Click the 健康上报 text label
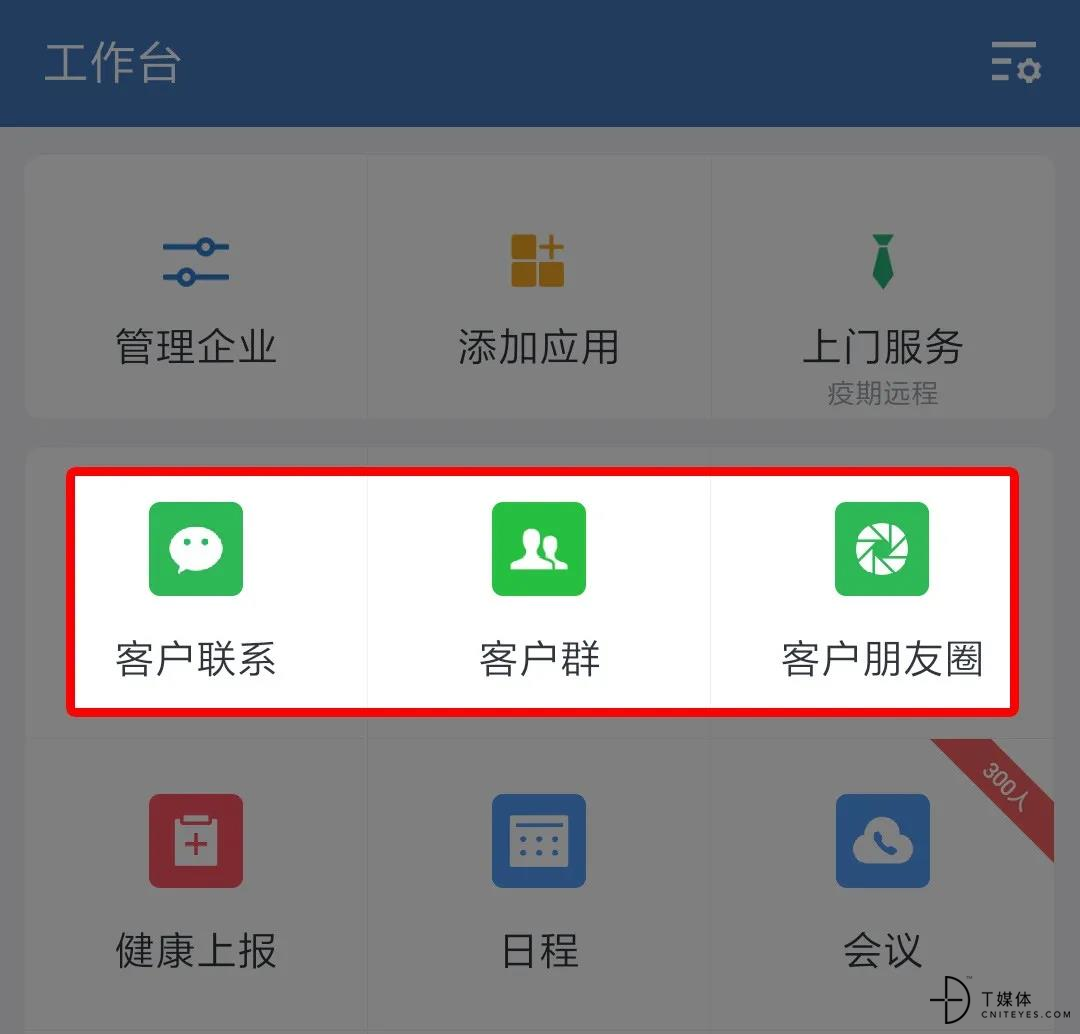Screen dimensions: 1080x1034 click(196, 951)
